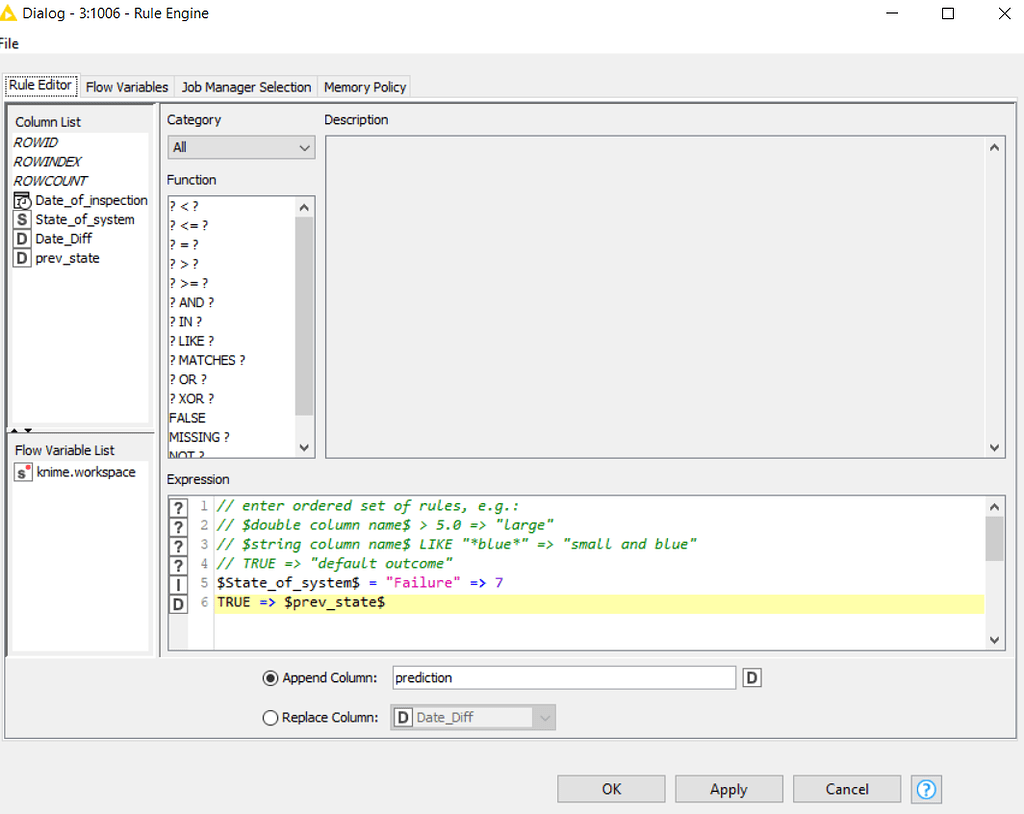Viewport: 1024px width, 814px height.
Task: Click the D status icon on expression line 6
Action: pyautogui.click(x=178, y=603)
